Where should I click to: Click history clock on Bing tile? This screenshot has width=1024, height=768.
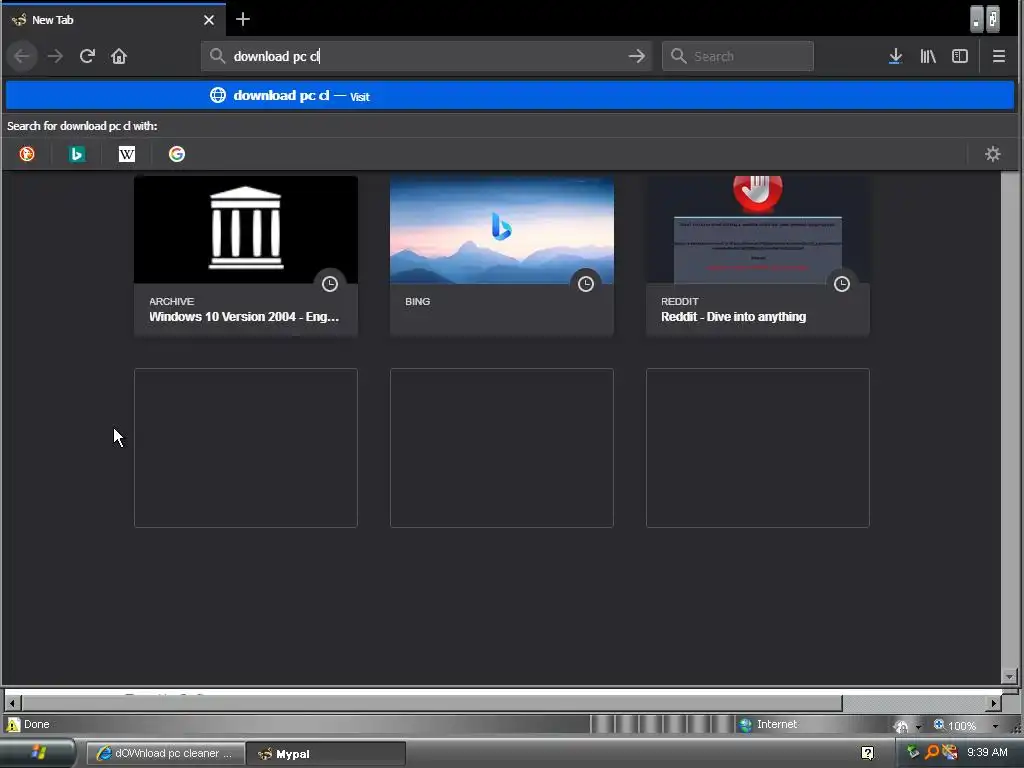coord(586,284)
